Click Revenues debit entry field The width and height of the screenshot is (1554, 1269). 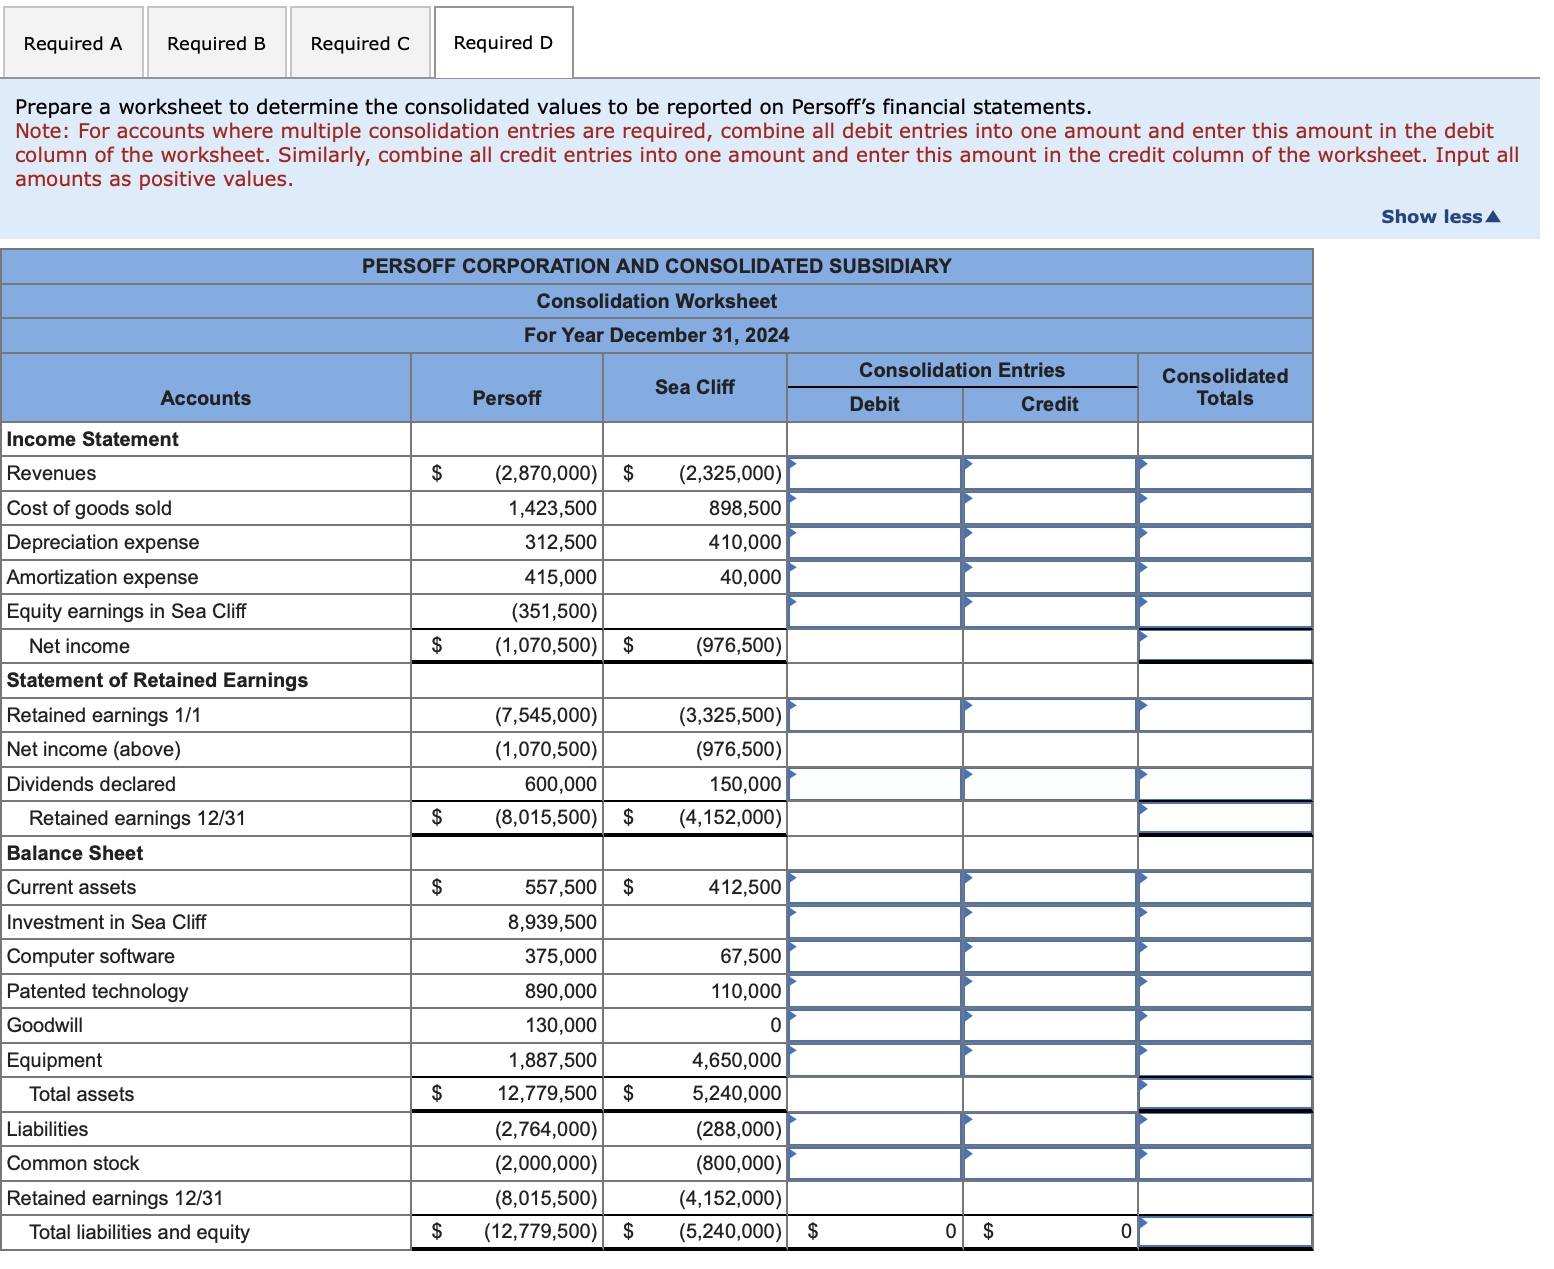point(875,474)
